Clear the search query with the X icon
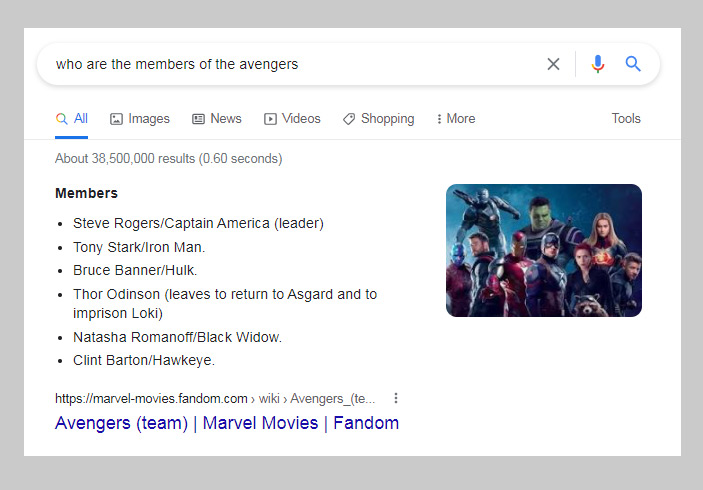 tap(553, 64)
